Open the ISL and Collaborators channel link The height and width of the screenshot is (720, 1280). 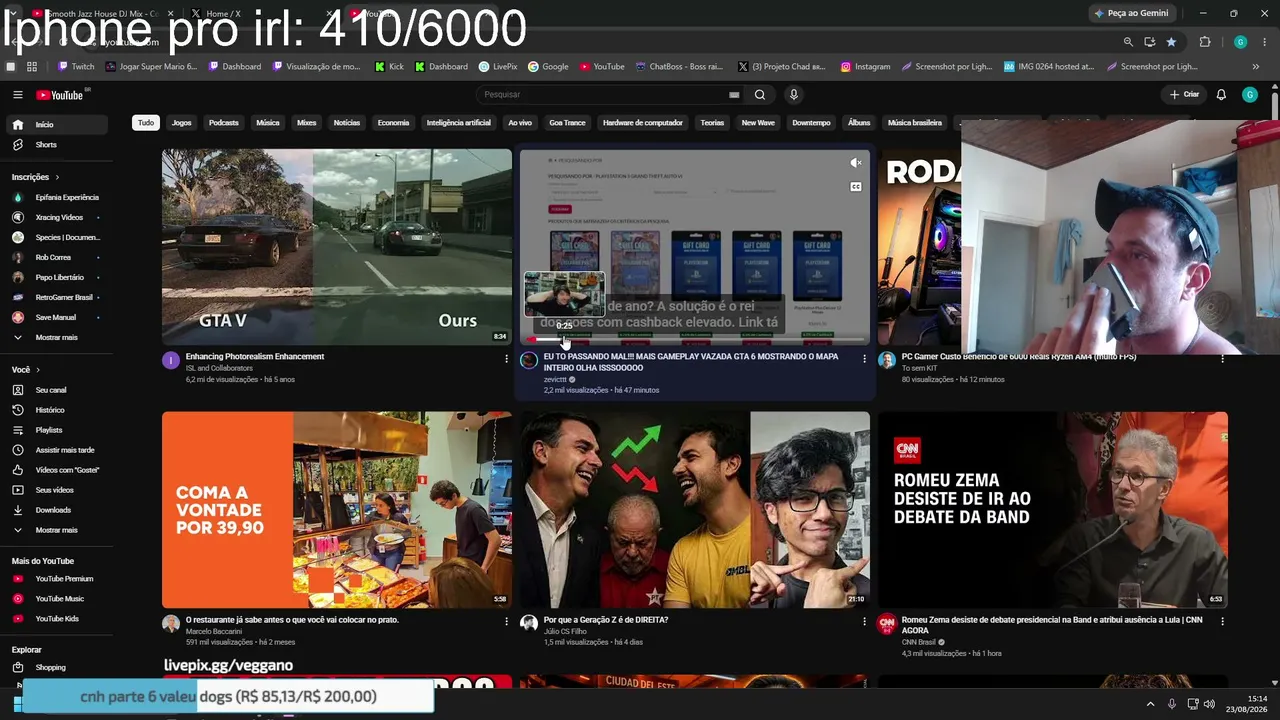coord(219,368)
